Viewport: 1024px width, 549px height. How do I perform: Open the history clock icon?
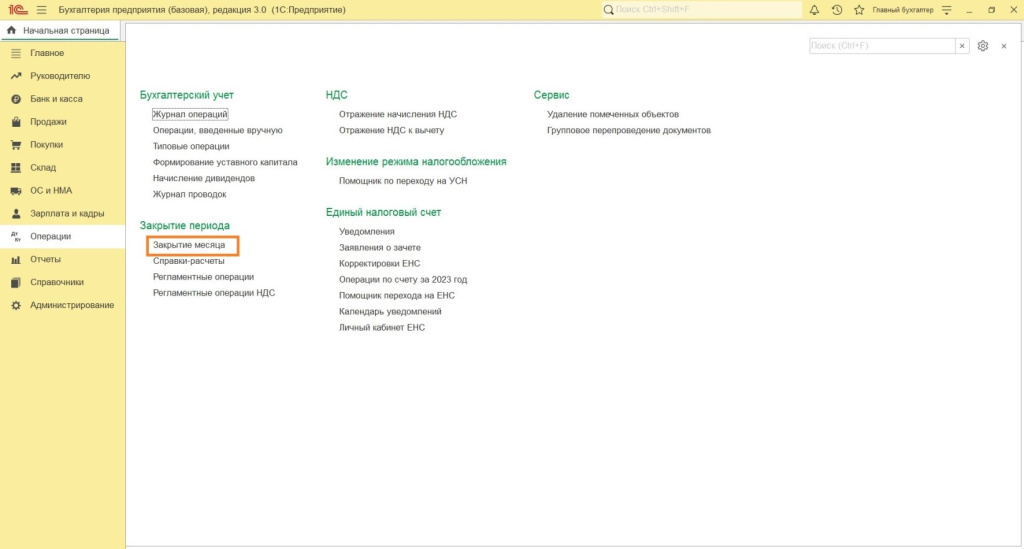[x=837, y=10]
